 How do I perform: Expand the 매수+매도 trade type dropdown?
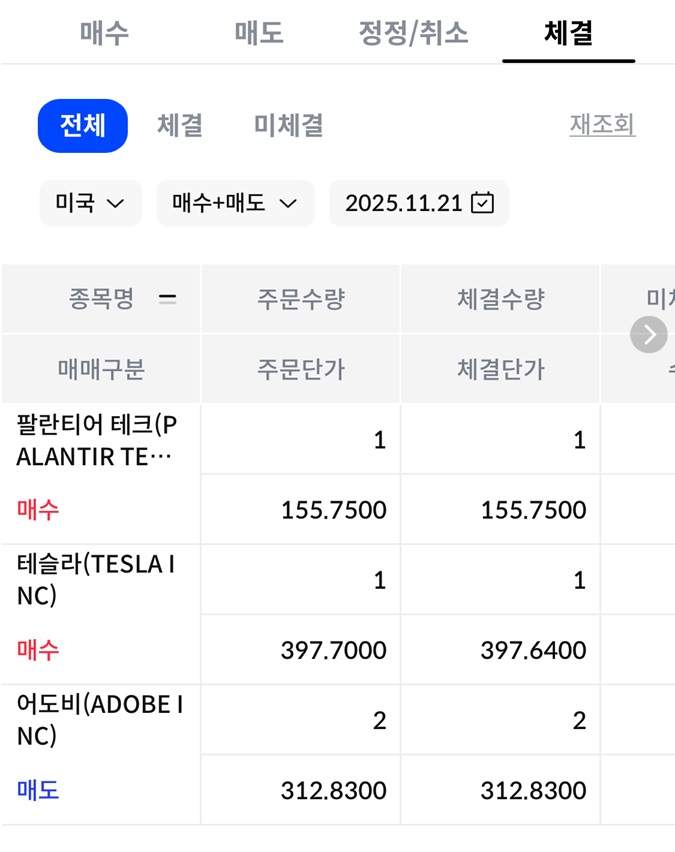(235, 203)
